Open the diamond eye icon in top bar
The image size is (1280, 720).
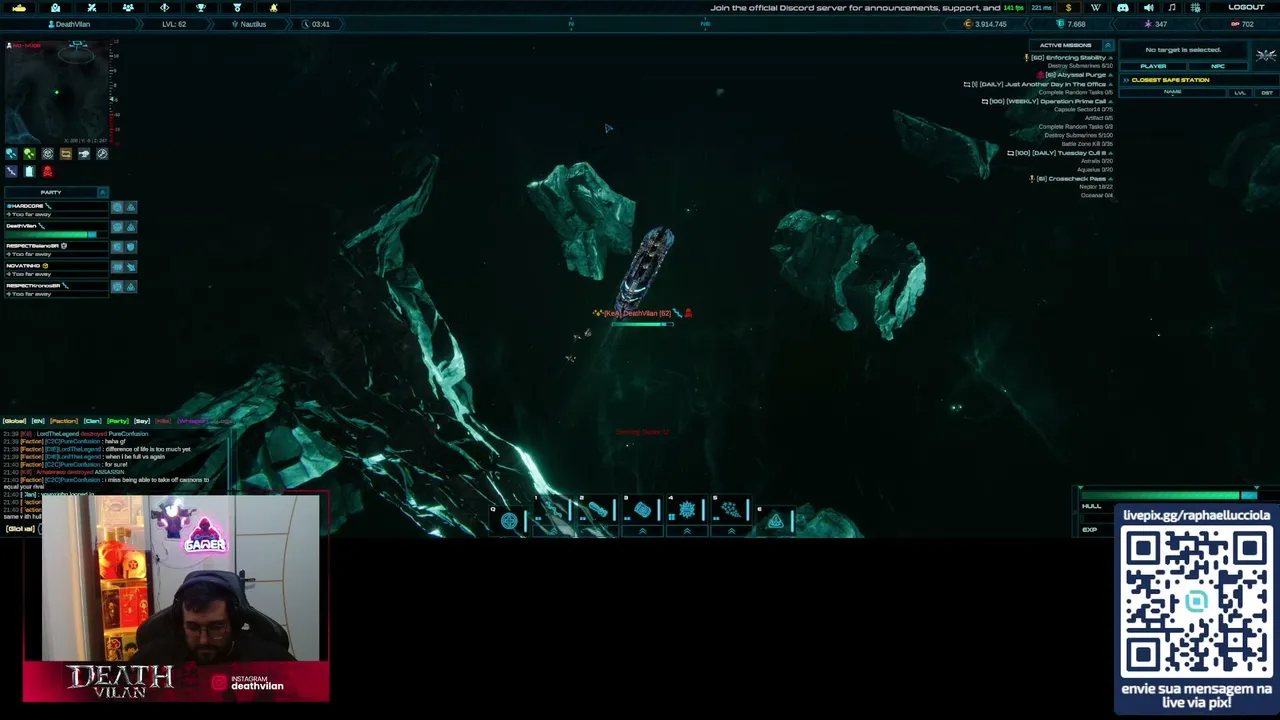click(165, 7)
